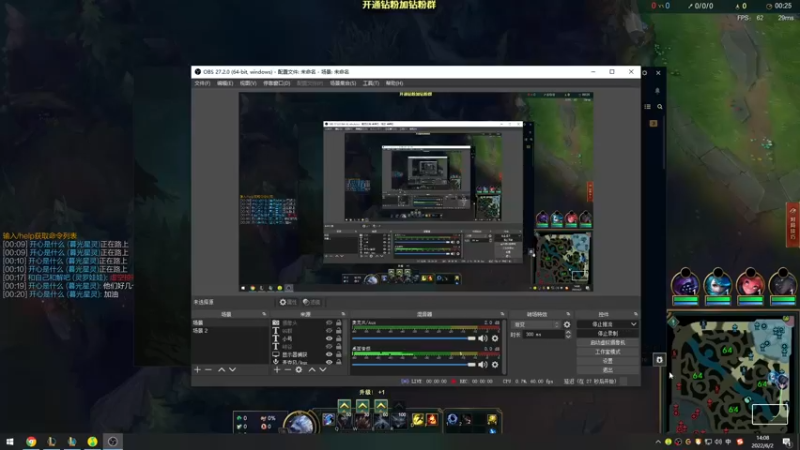
Task: Move the selected source down
Action: click(x=323, y=369)
